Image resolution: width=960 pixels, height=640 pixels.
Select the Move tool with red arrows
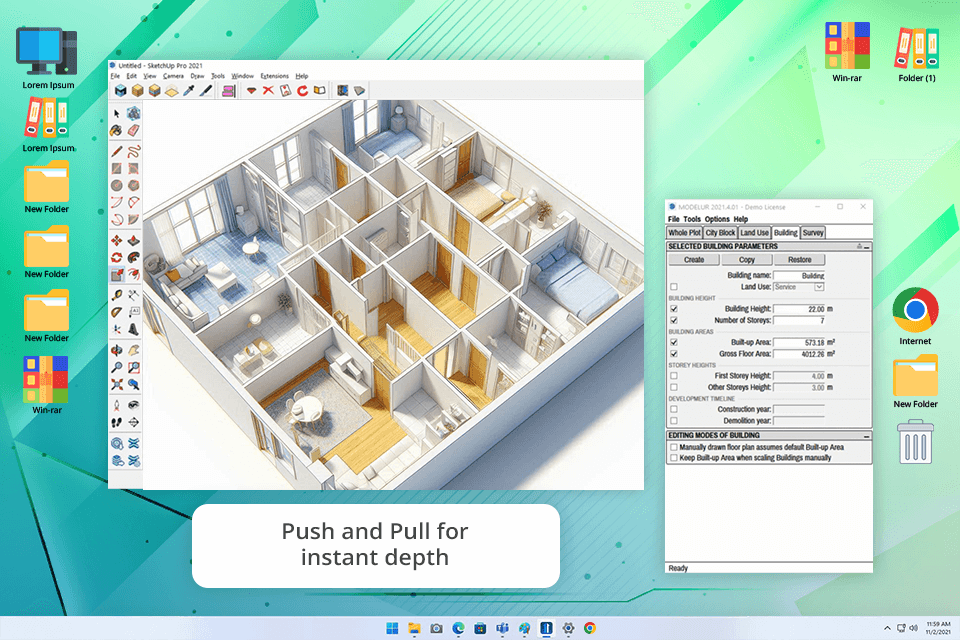coord(116,240)
